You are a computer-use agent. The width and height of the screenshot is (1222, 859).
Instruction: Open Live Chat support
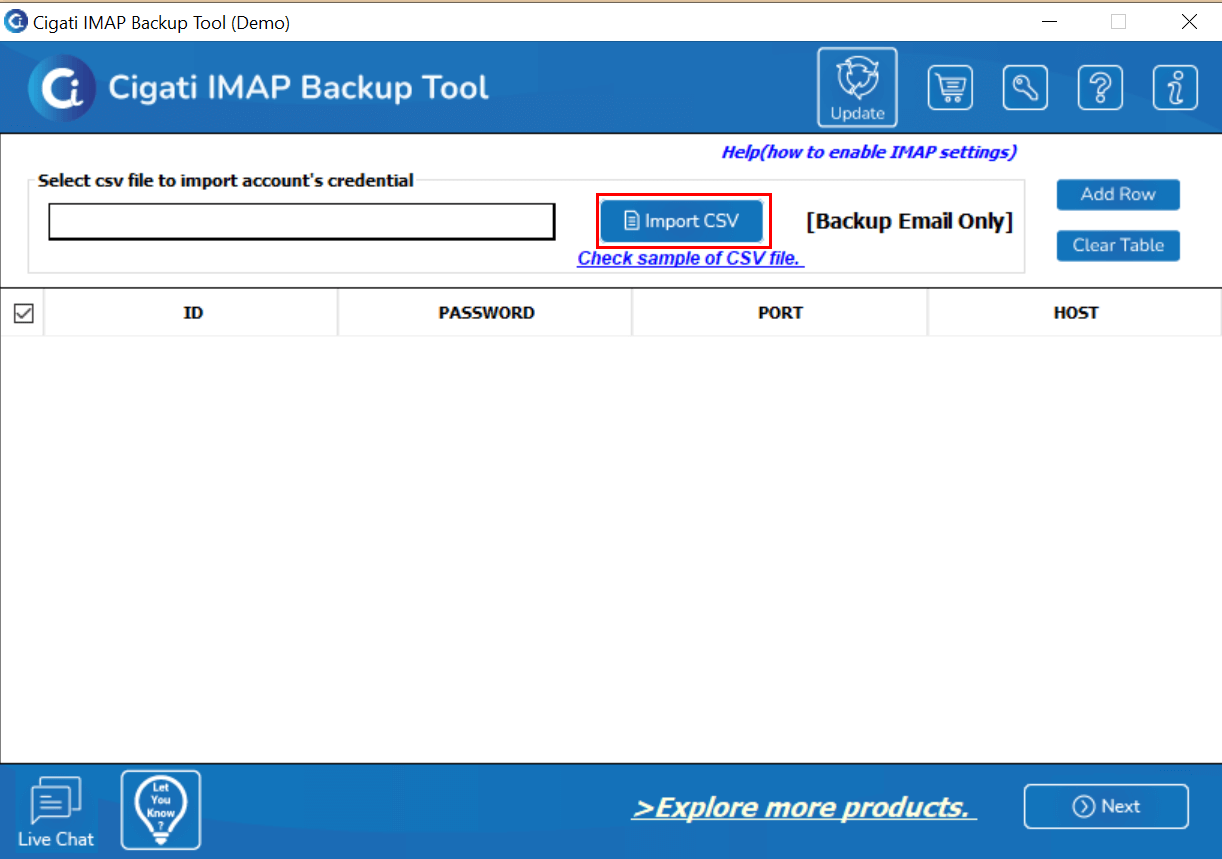[56, 813]
